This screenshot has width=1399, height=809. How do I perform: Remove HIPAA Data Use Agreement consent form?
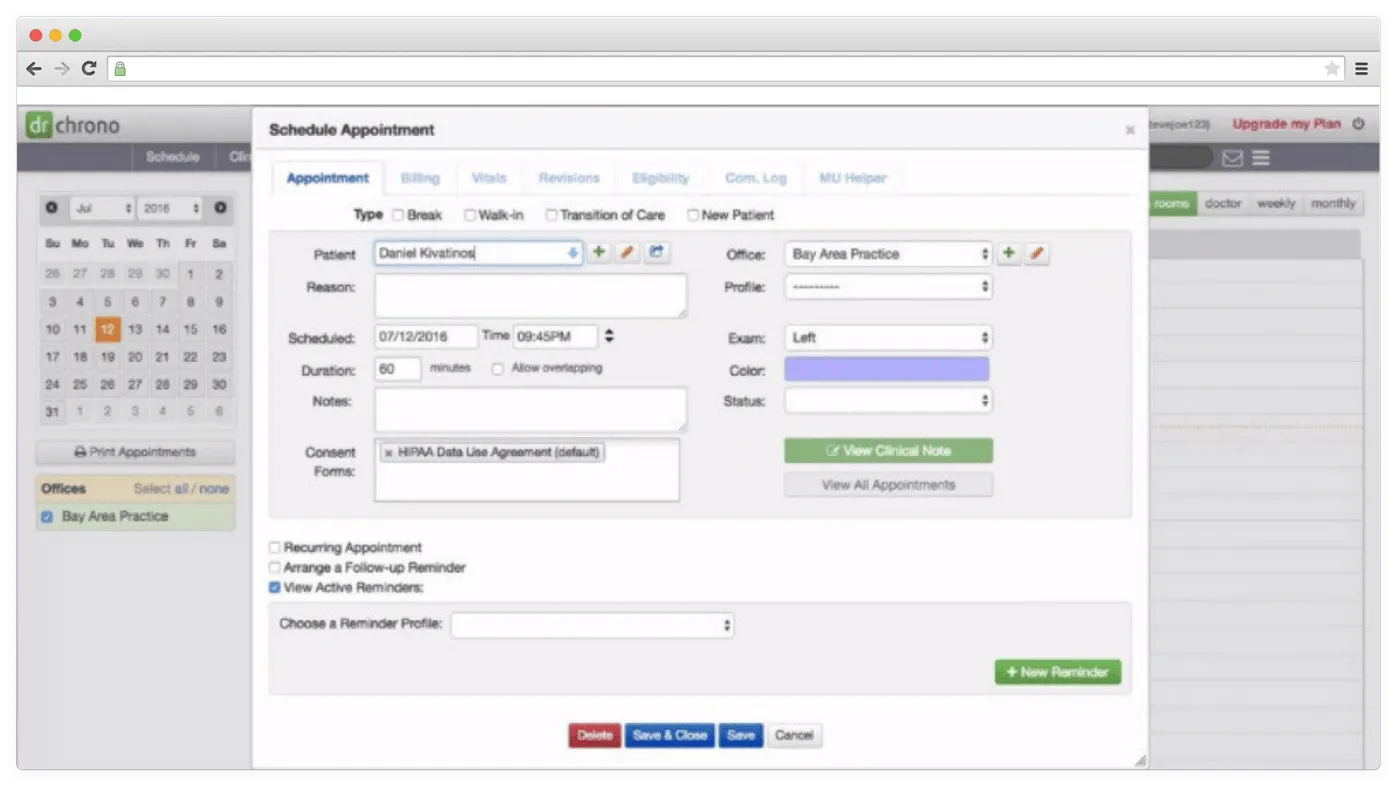click(389, 453)
